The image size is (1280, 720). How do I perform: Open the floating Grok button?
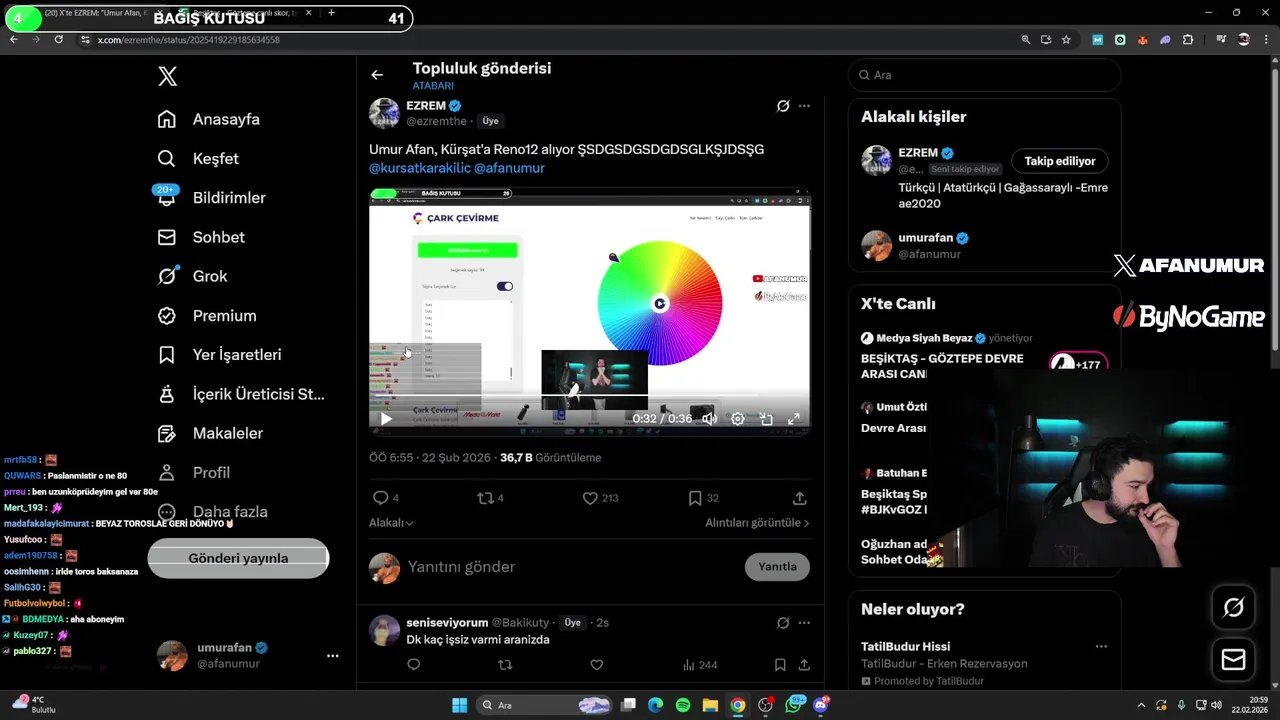[1234, 608]
